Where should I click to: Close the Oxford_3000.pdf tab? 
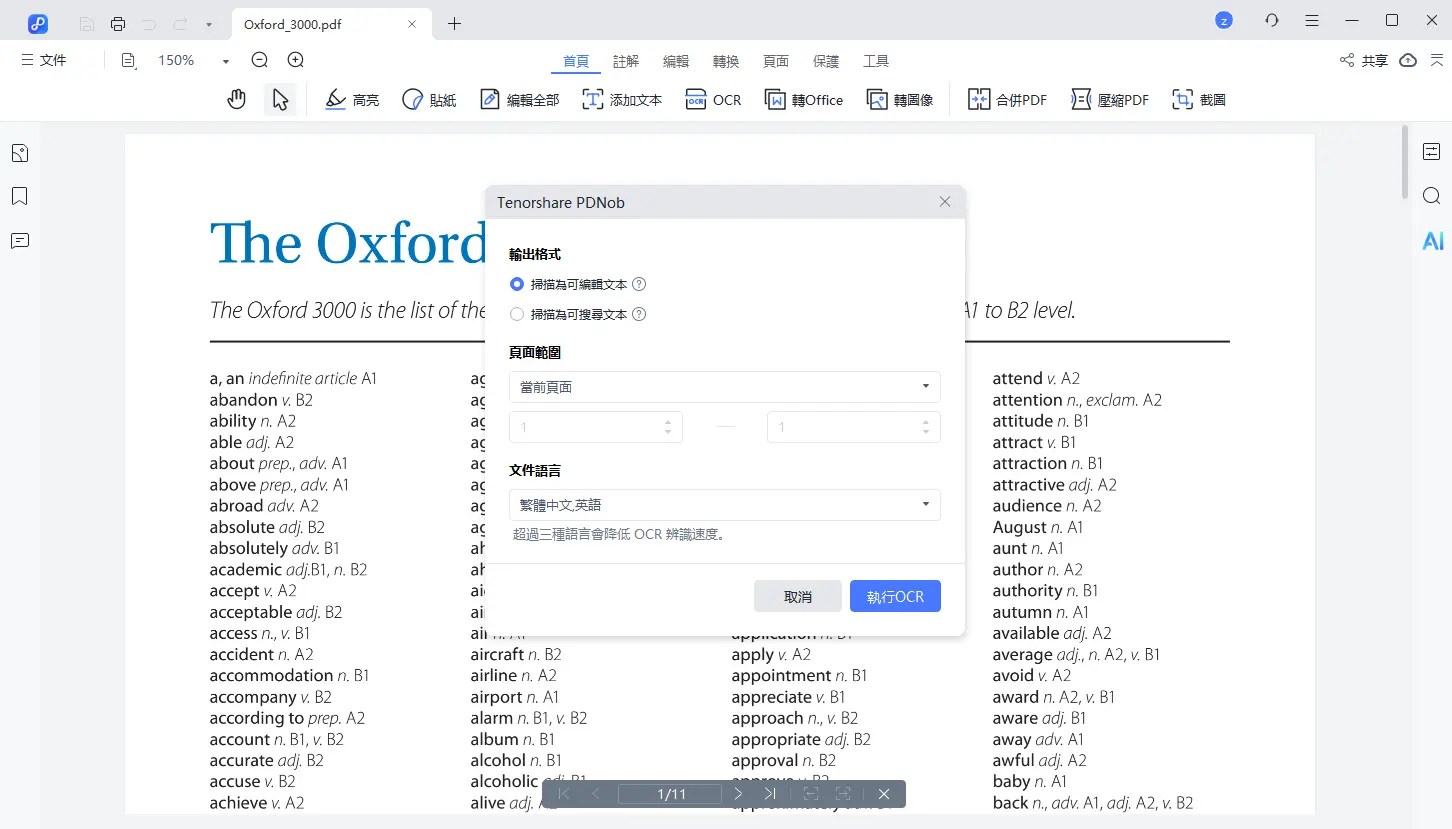tap(412, 24)
